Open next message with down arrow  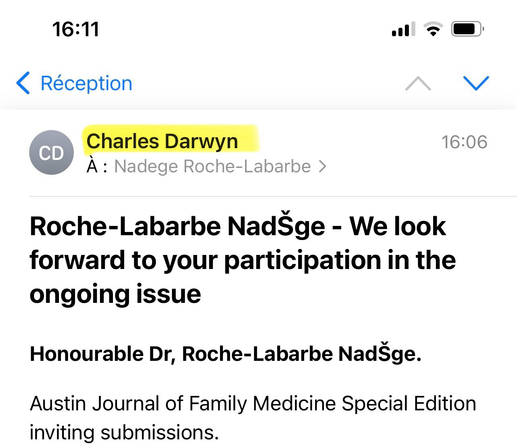click(x=476, y=83)
